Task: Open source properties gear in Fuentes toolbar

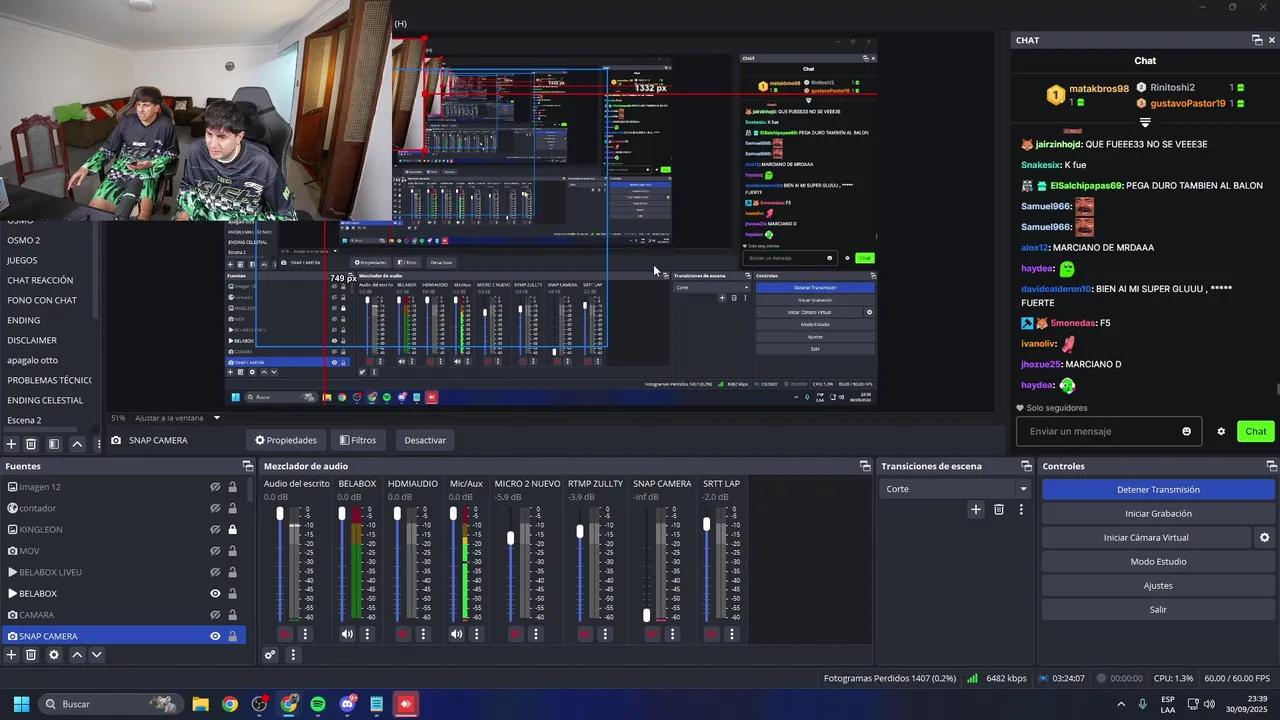Action: [x=54, y=655]
